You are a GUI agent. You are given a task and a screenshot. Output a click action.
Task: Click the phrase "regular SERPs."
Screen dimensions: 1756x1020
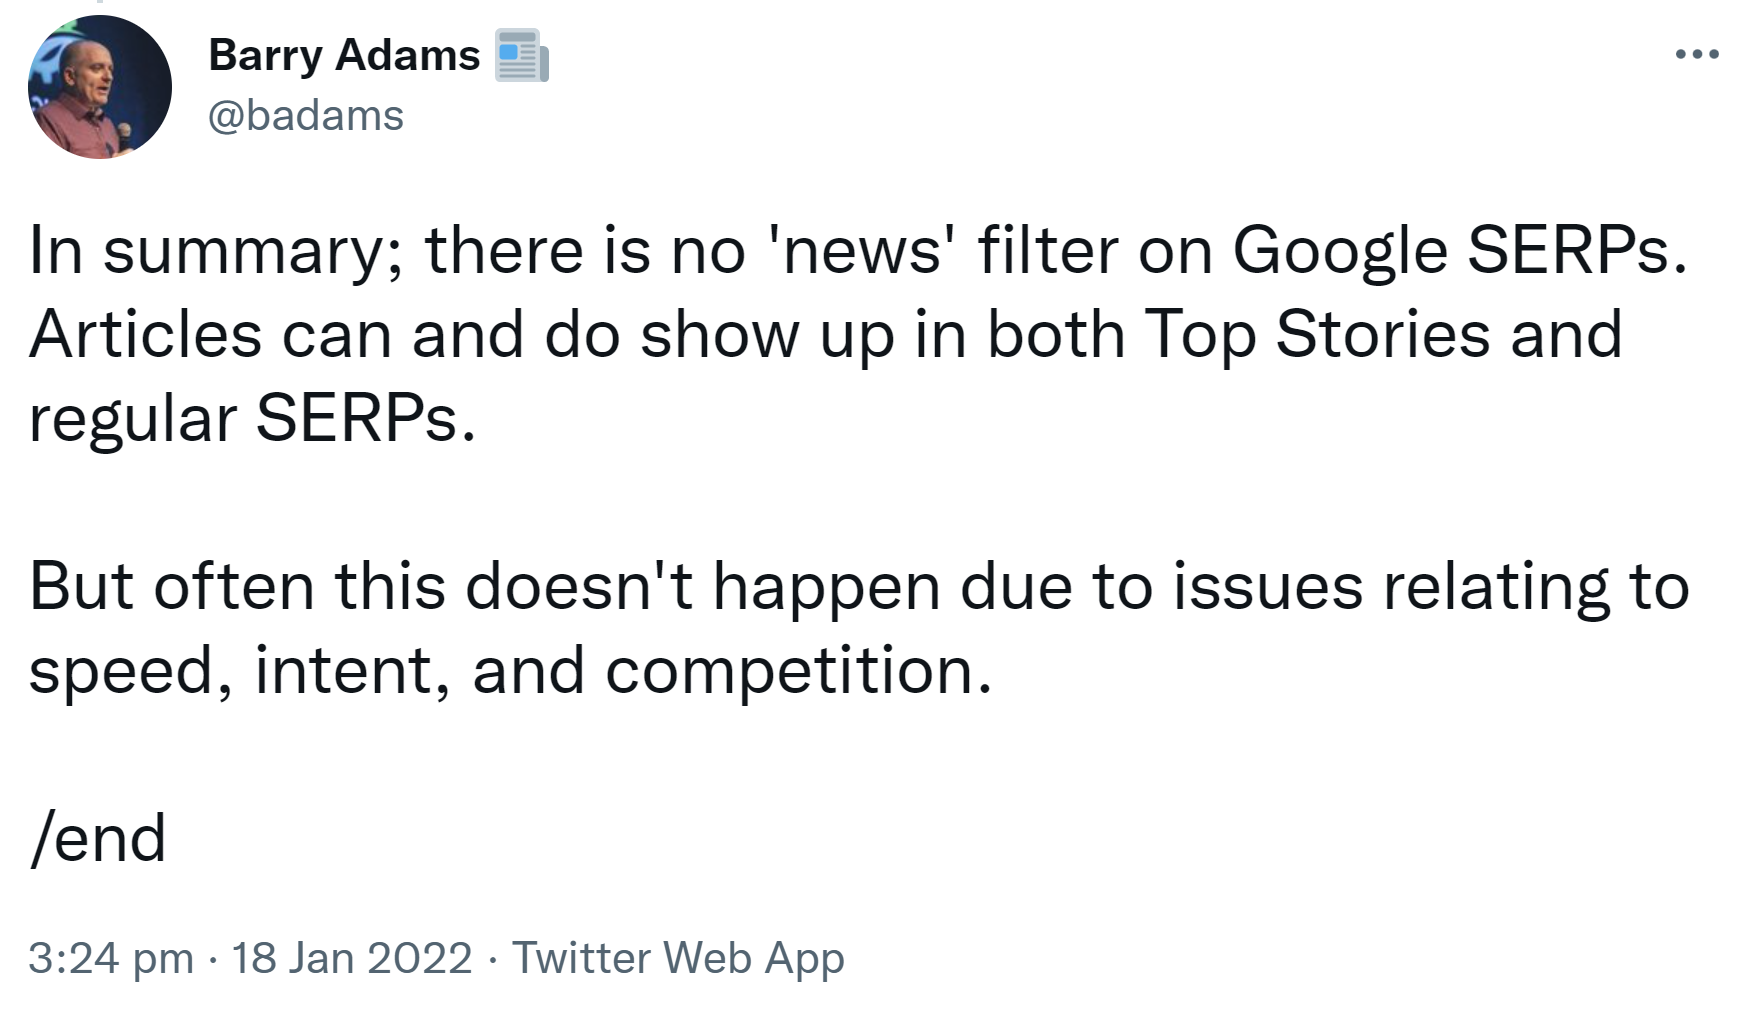click(252, 418)
